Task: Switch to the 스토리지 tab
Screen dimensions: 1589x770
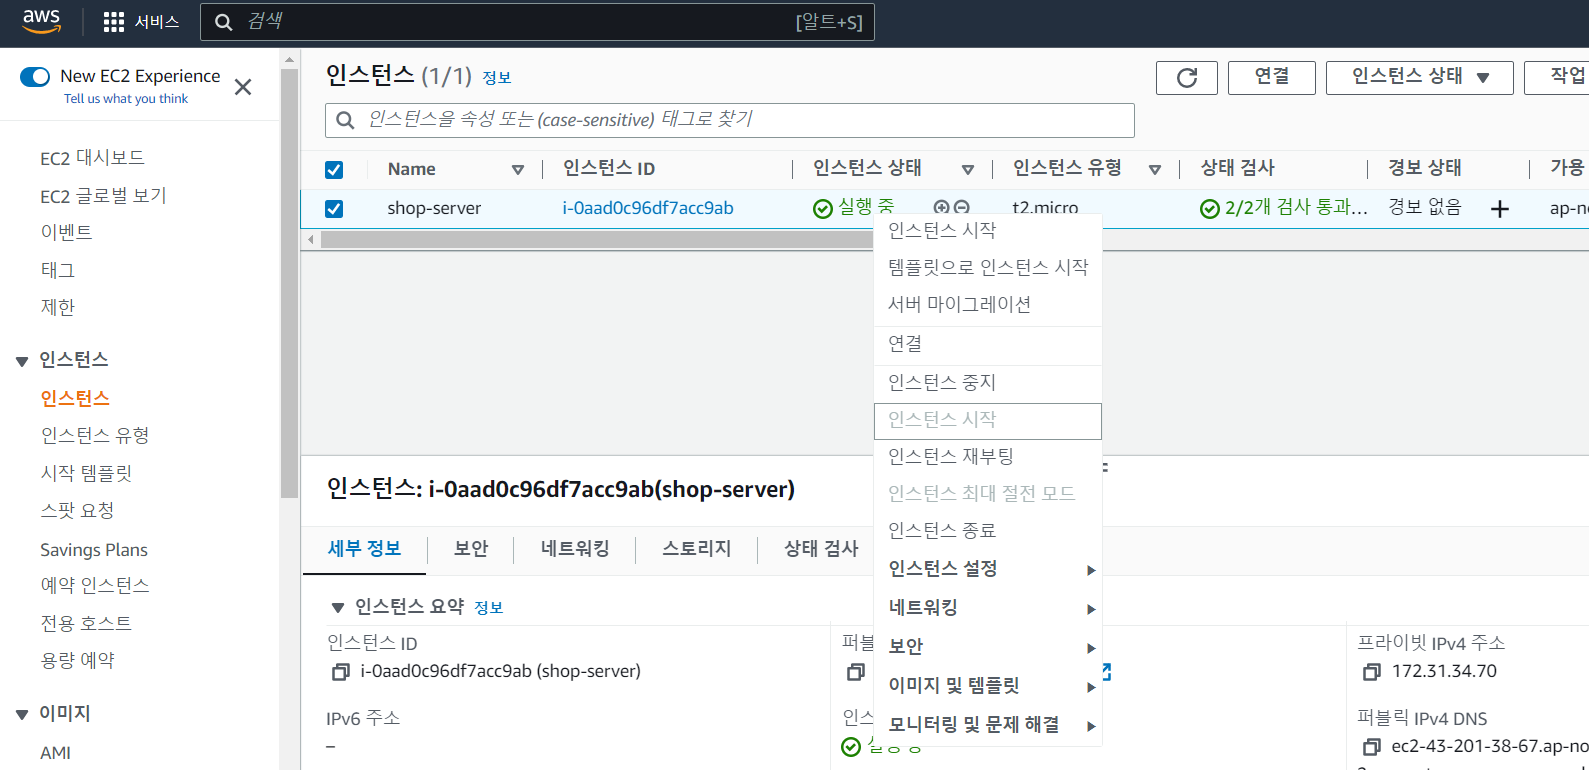Action: tap(697, 549)
